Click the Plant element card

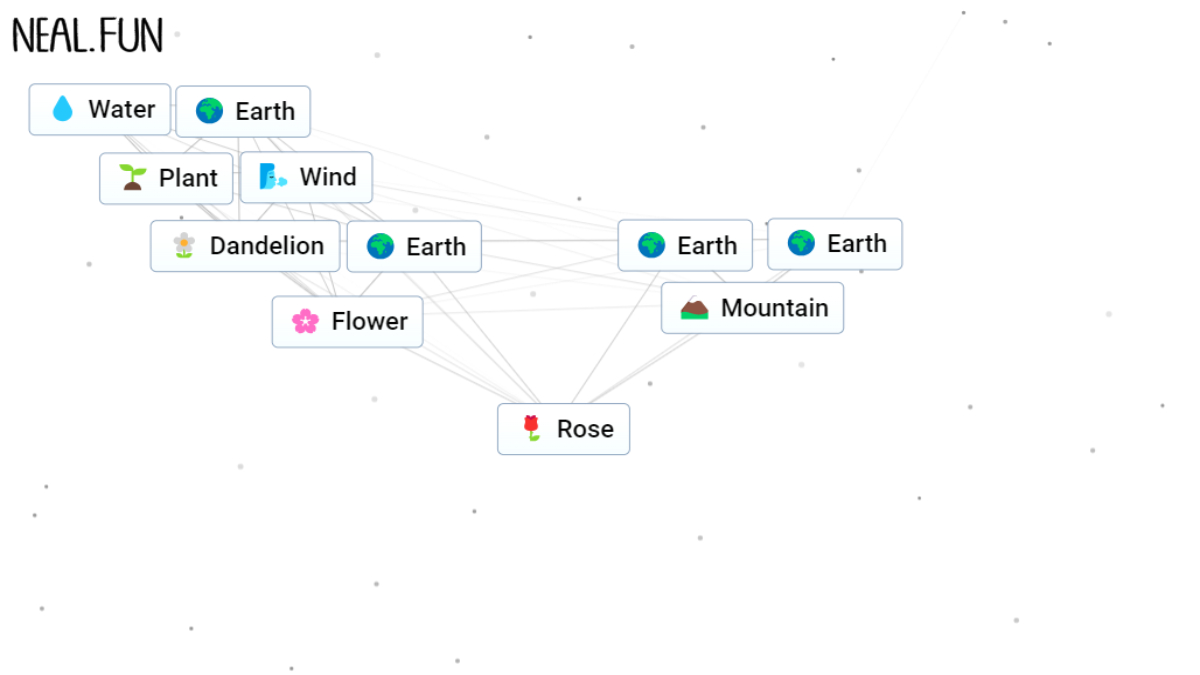pos(166,178)
